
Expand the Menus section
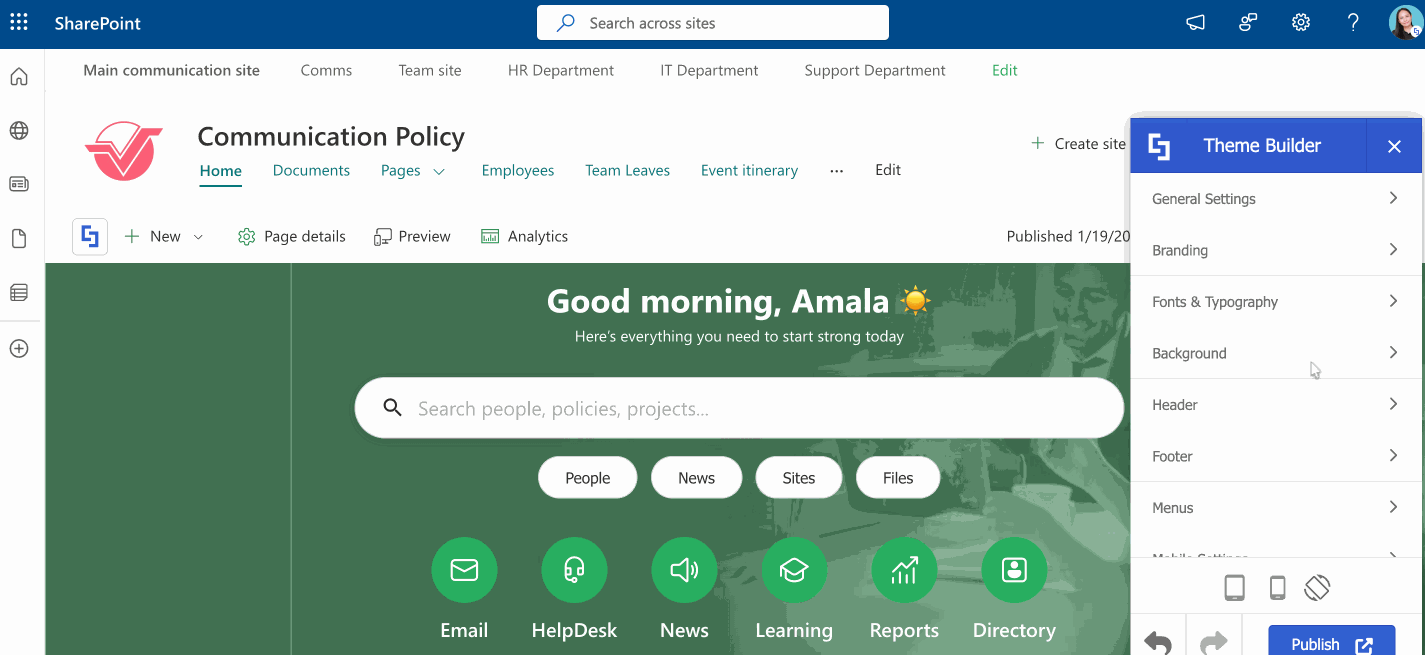[x=1276, y=508]
